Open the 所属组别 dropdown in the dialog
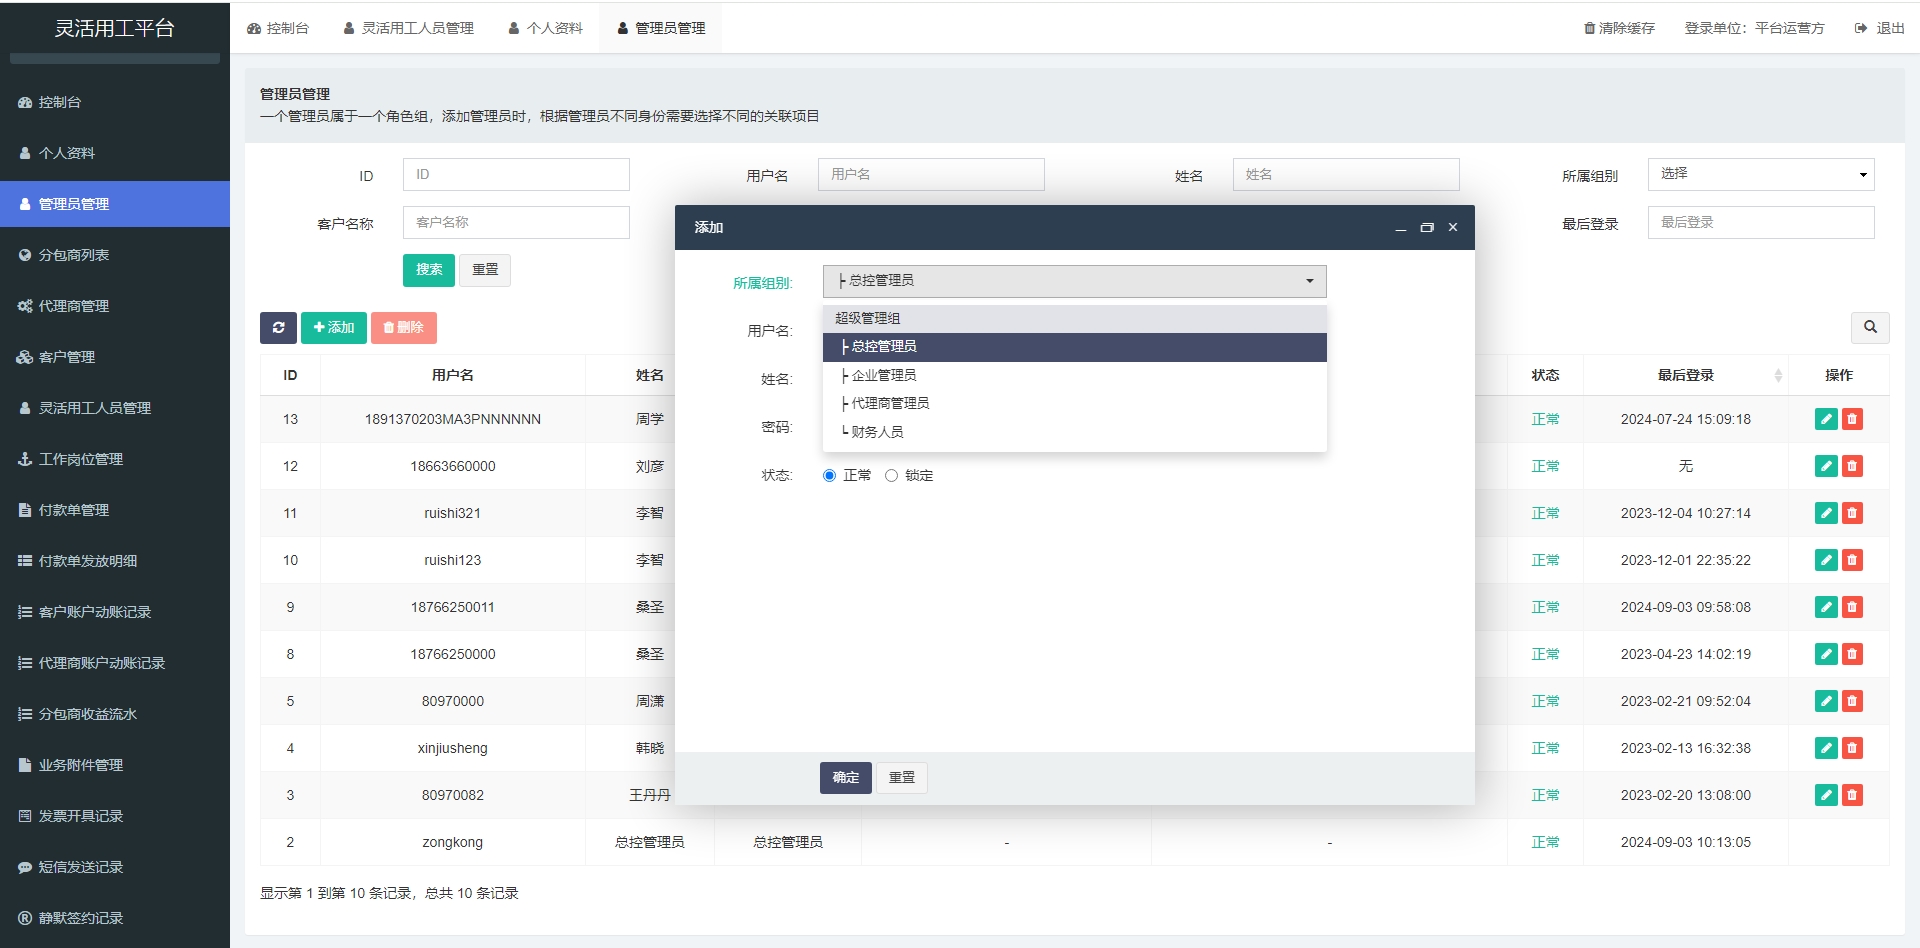The height and width of the screenshot is (948, 1920). point(1073,281)
